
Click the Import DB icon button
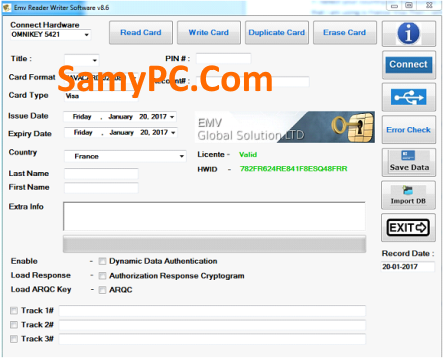(x=408, y=195)
